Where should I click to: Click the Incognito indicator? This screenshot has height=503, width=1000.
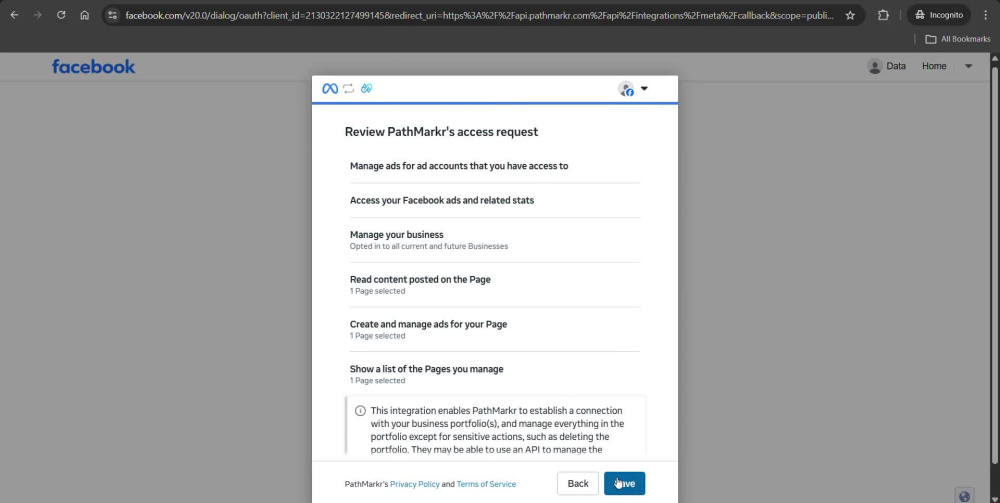tap(939, 15)
